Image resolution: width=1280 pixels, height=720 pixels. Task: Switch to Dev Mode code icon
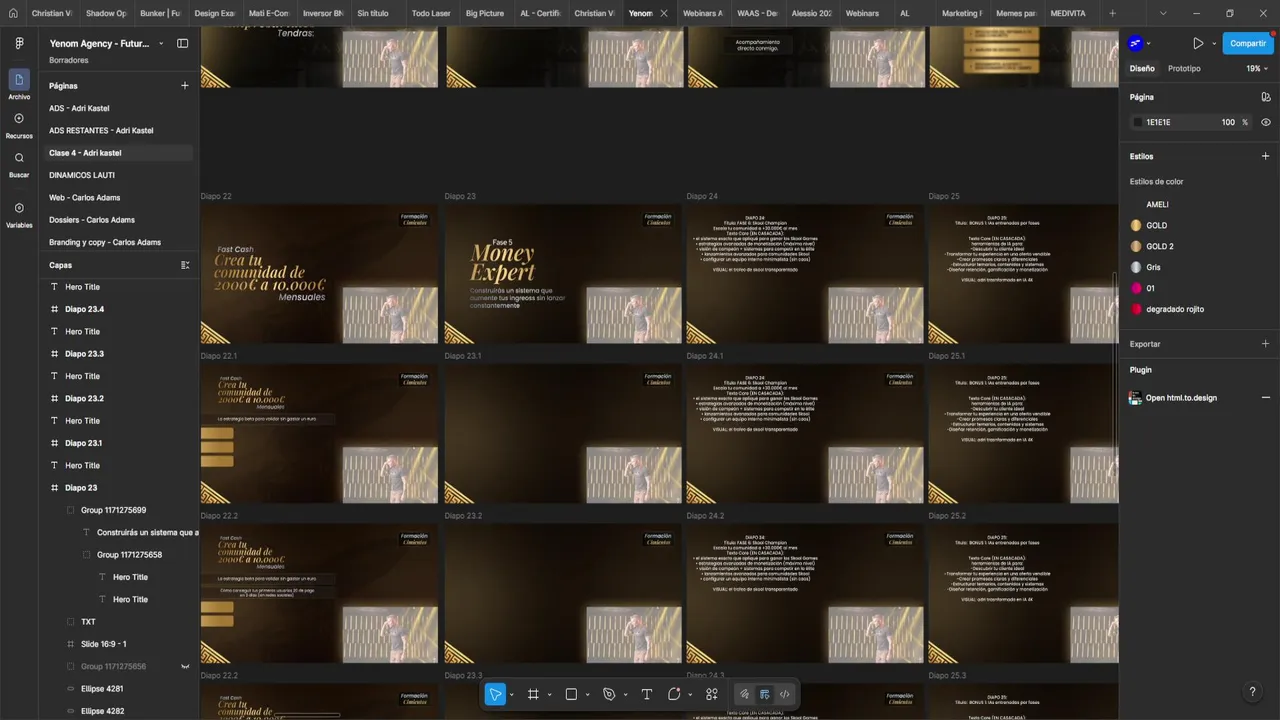click(785, 694)
